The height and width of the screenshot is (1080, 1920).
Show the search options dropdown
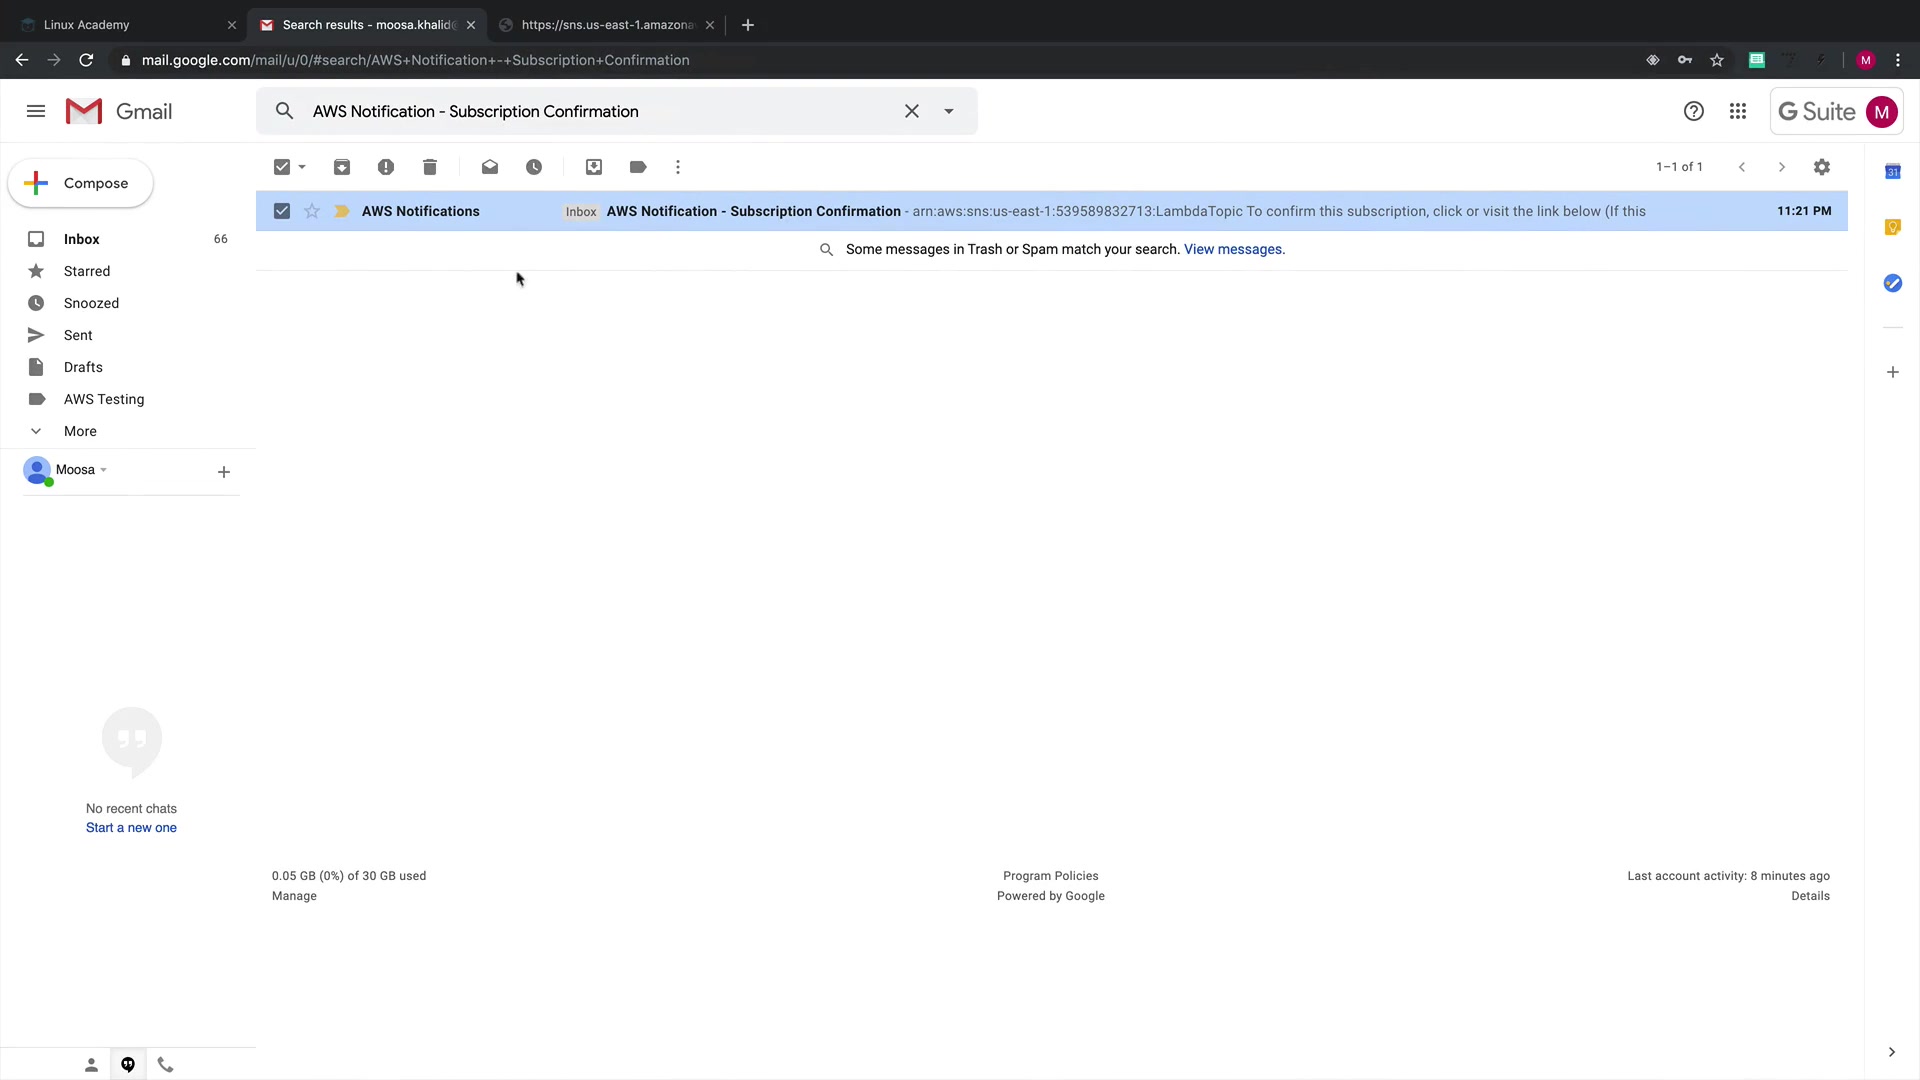949,112
